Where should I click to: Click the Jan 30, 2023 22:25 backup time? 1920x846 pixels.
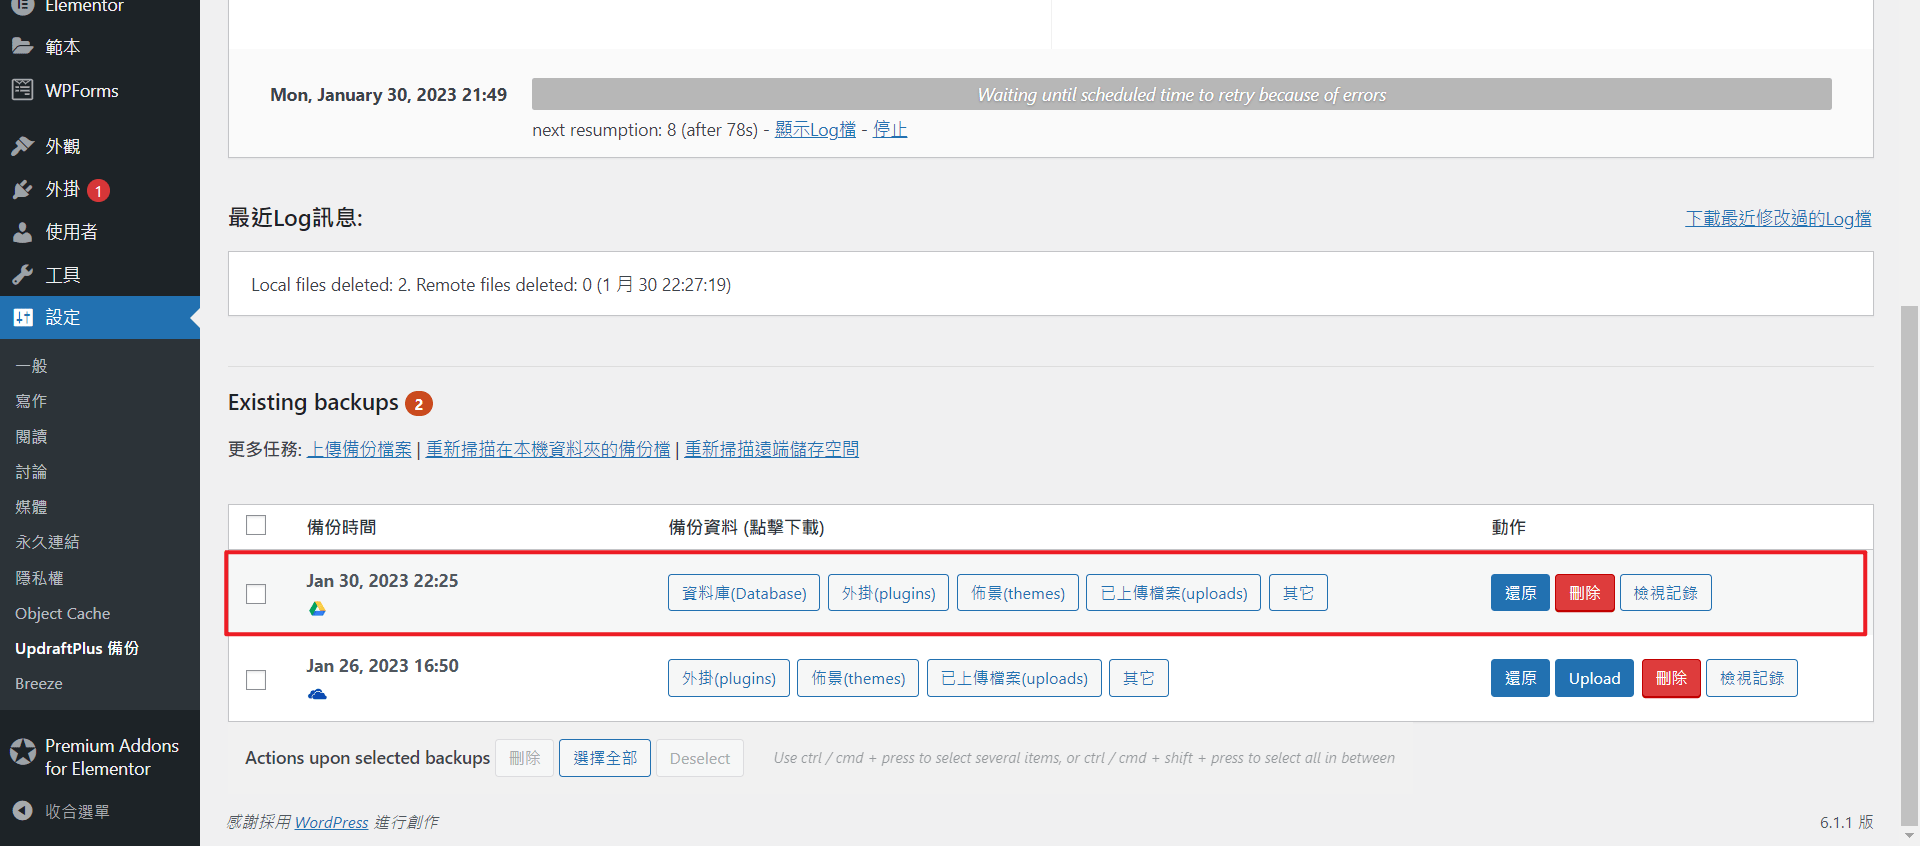(x=382, y=581)
